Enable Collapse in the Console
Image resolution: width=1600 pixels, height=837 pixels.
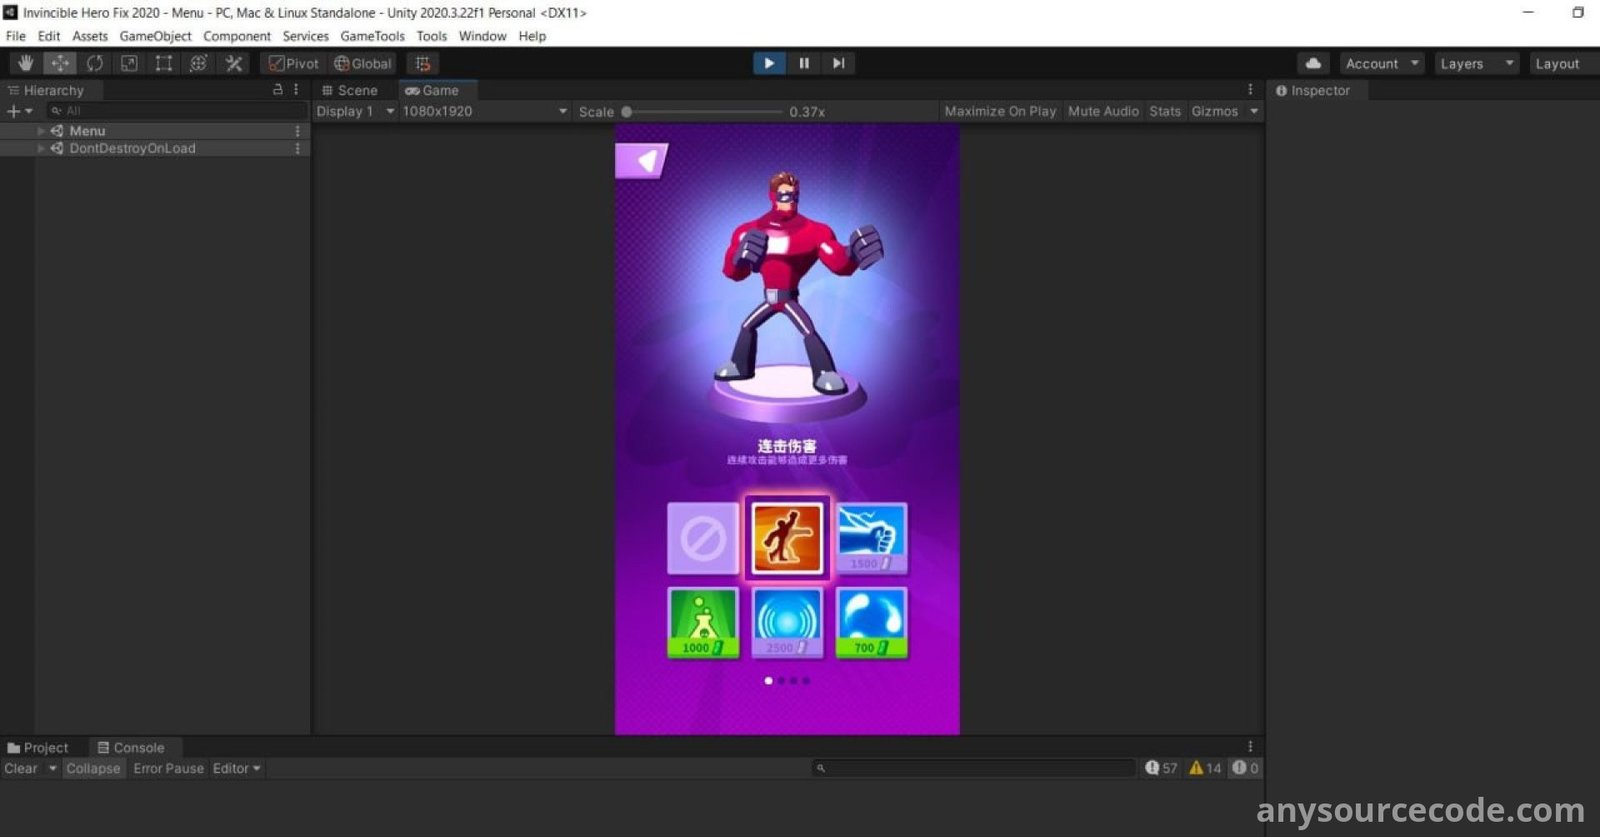(x=93, y=768)
